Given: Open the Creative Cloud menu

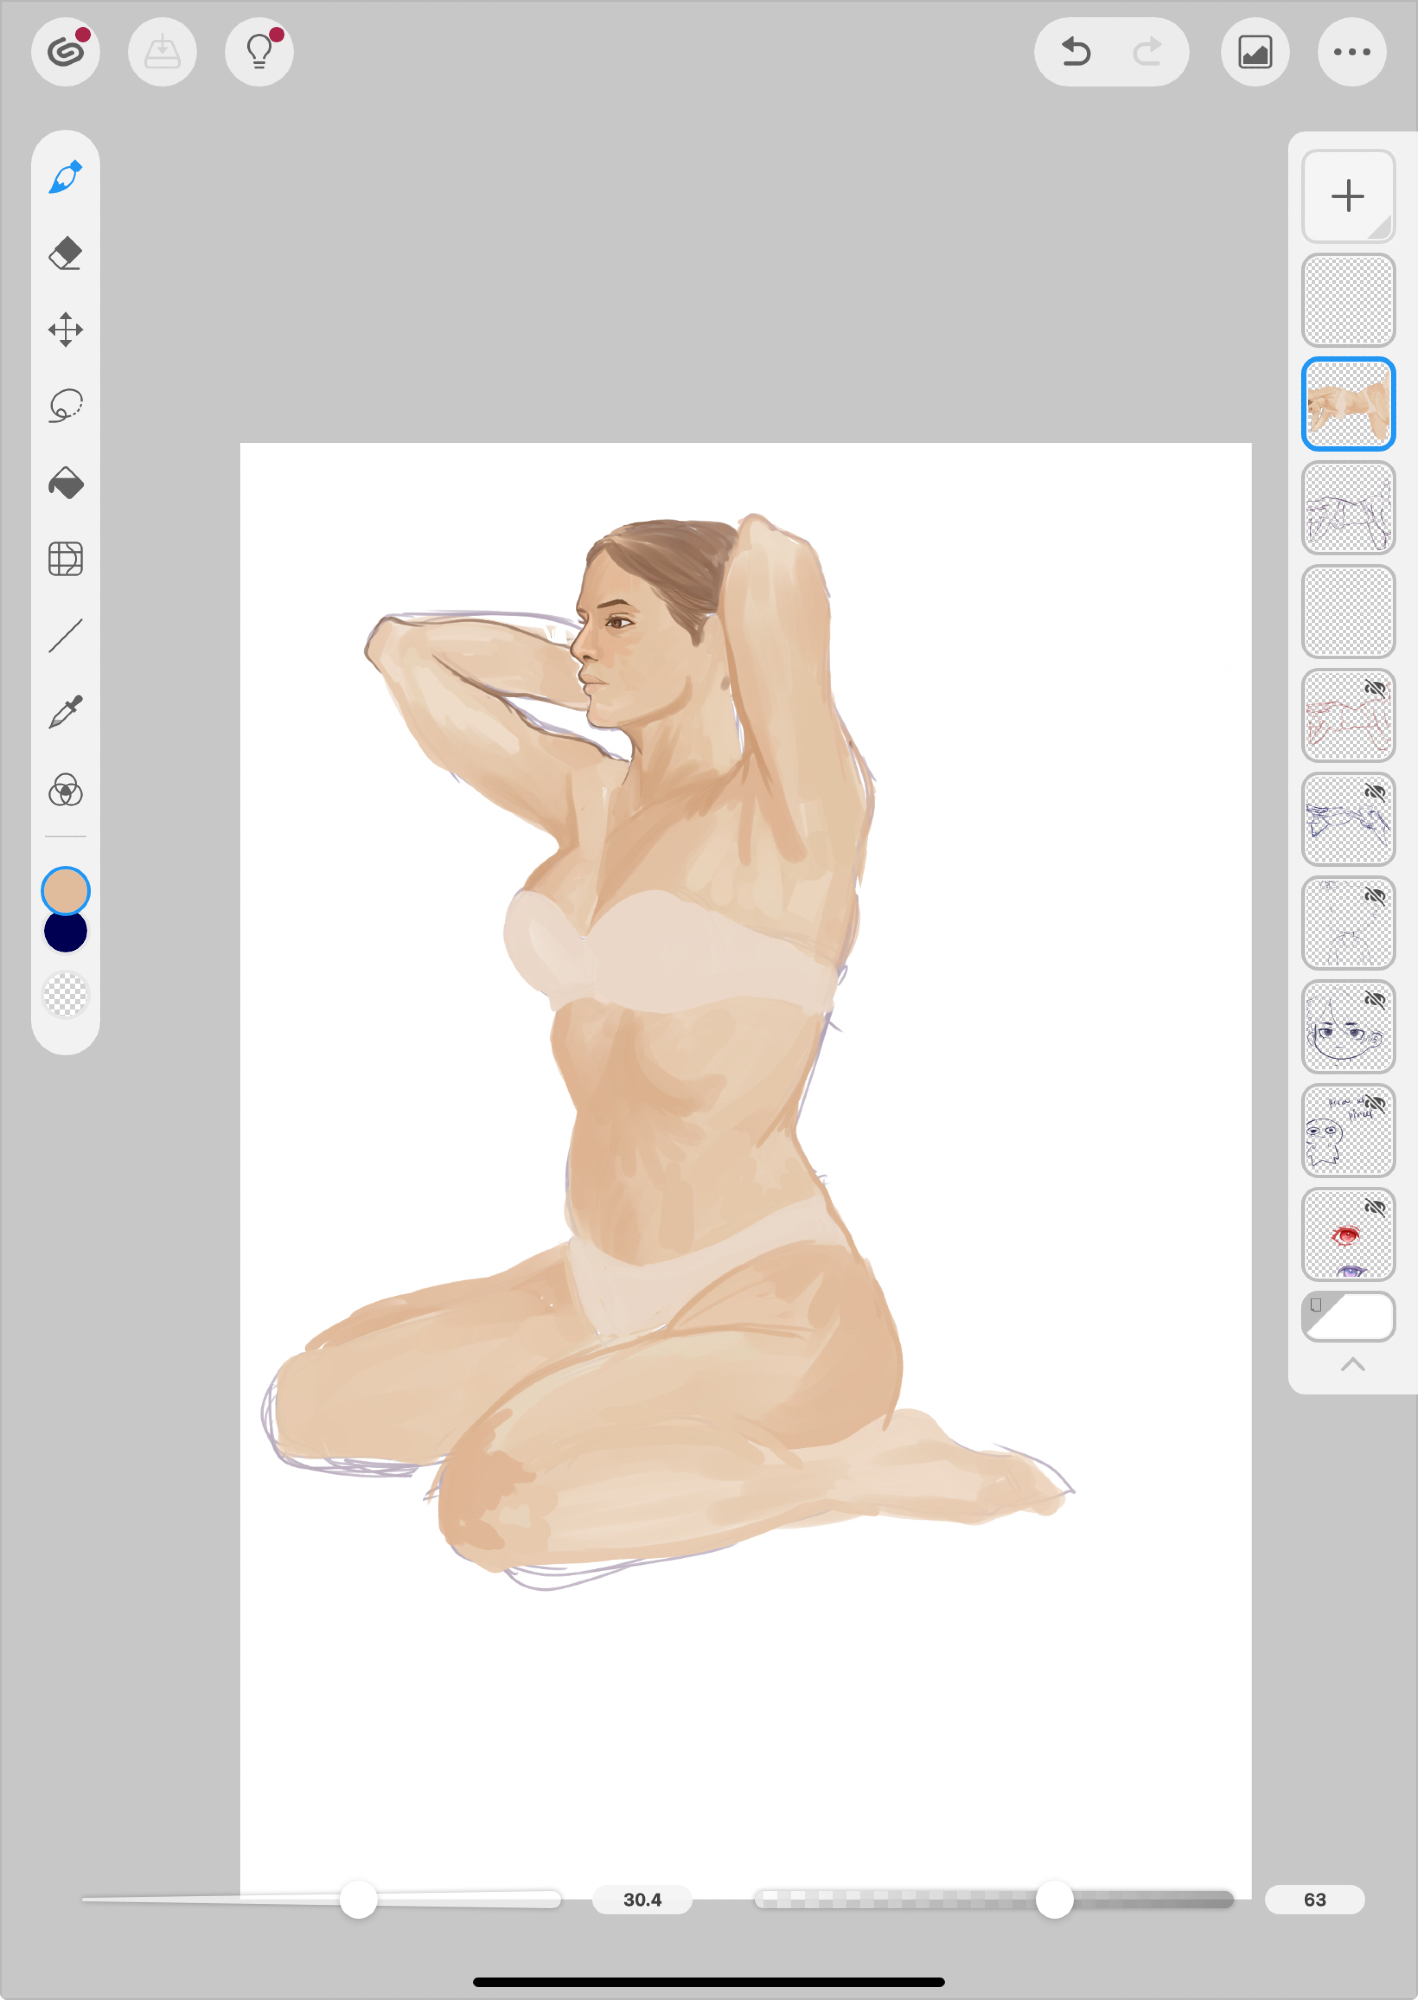Looking at the screenshot, I should pos(65,52).
